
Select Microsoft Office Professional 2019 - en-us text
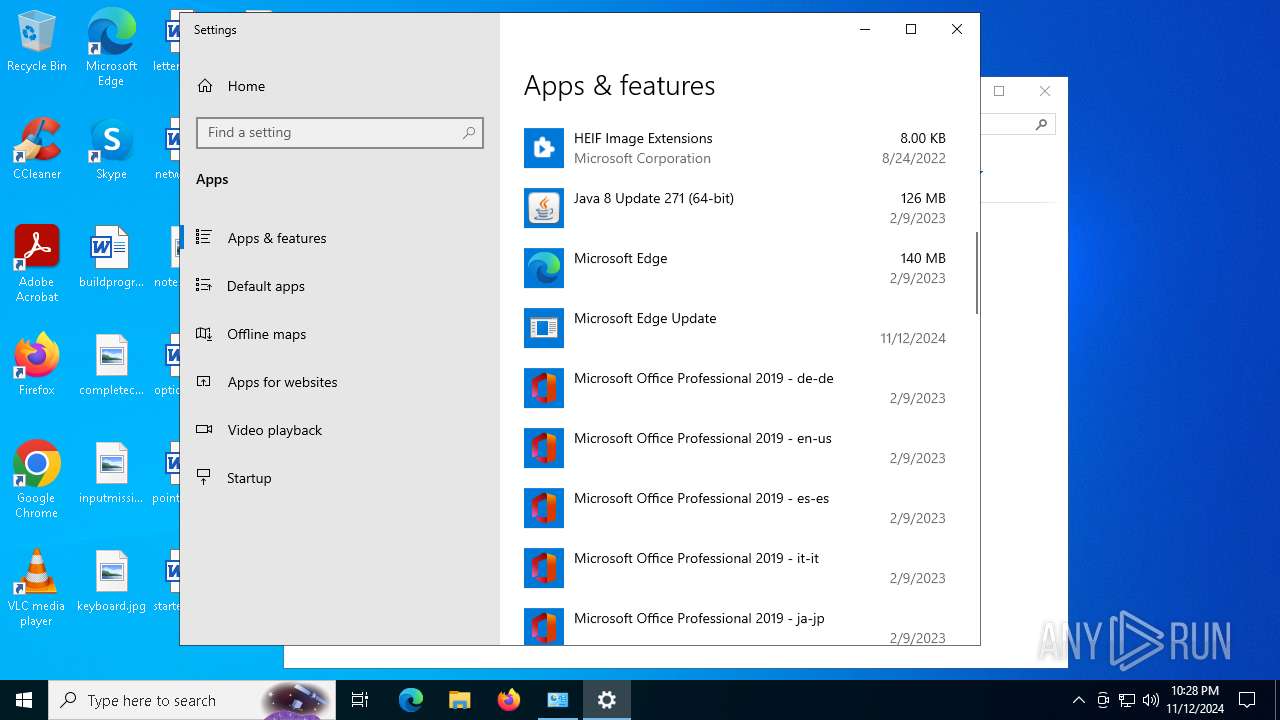[x=703, y=438]
